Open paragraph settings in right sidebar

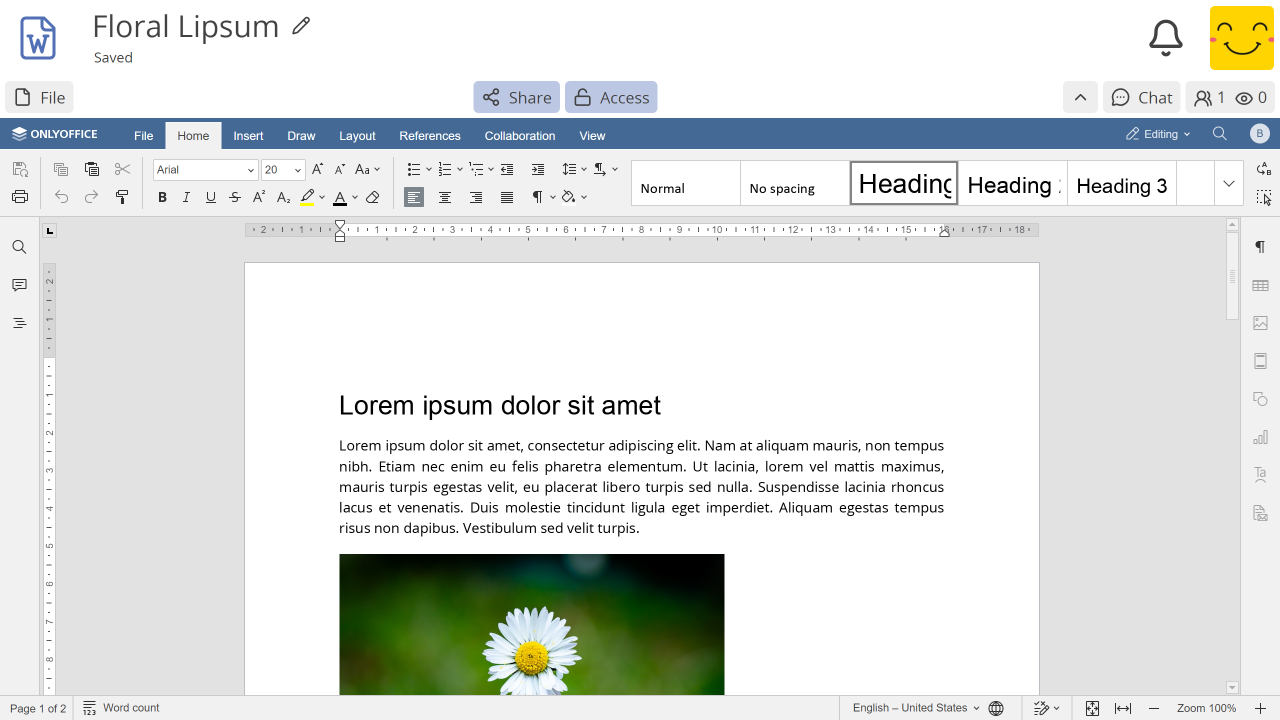click(x=1260, y=247)
